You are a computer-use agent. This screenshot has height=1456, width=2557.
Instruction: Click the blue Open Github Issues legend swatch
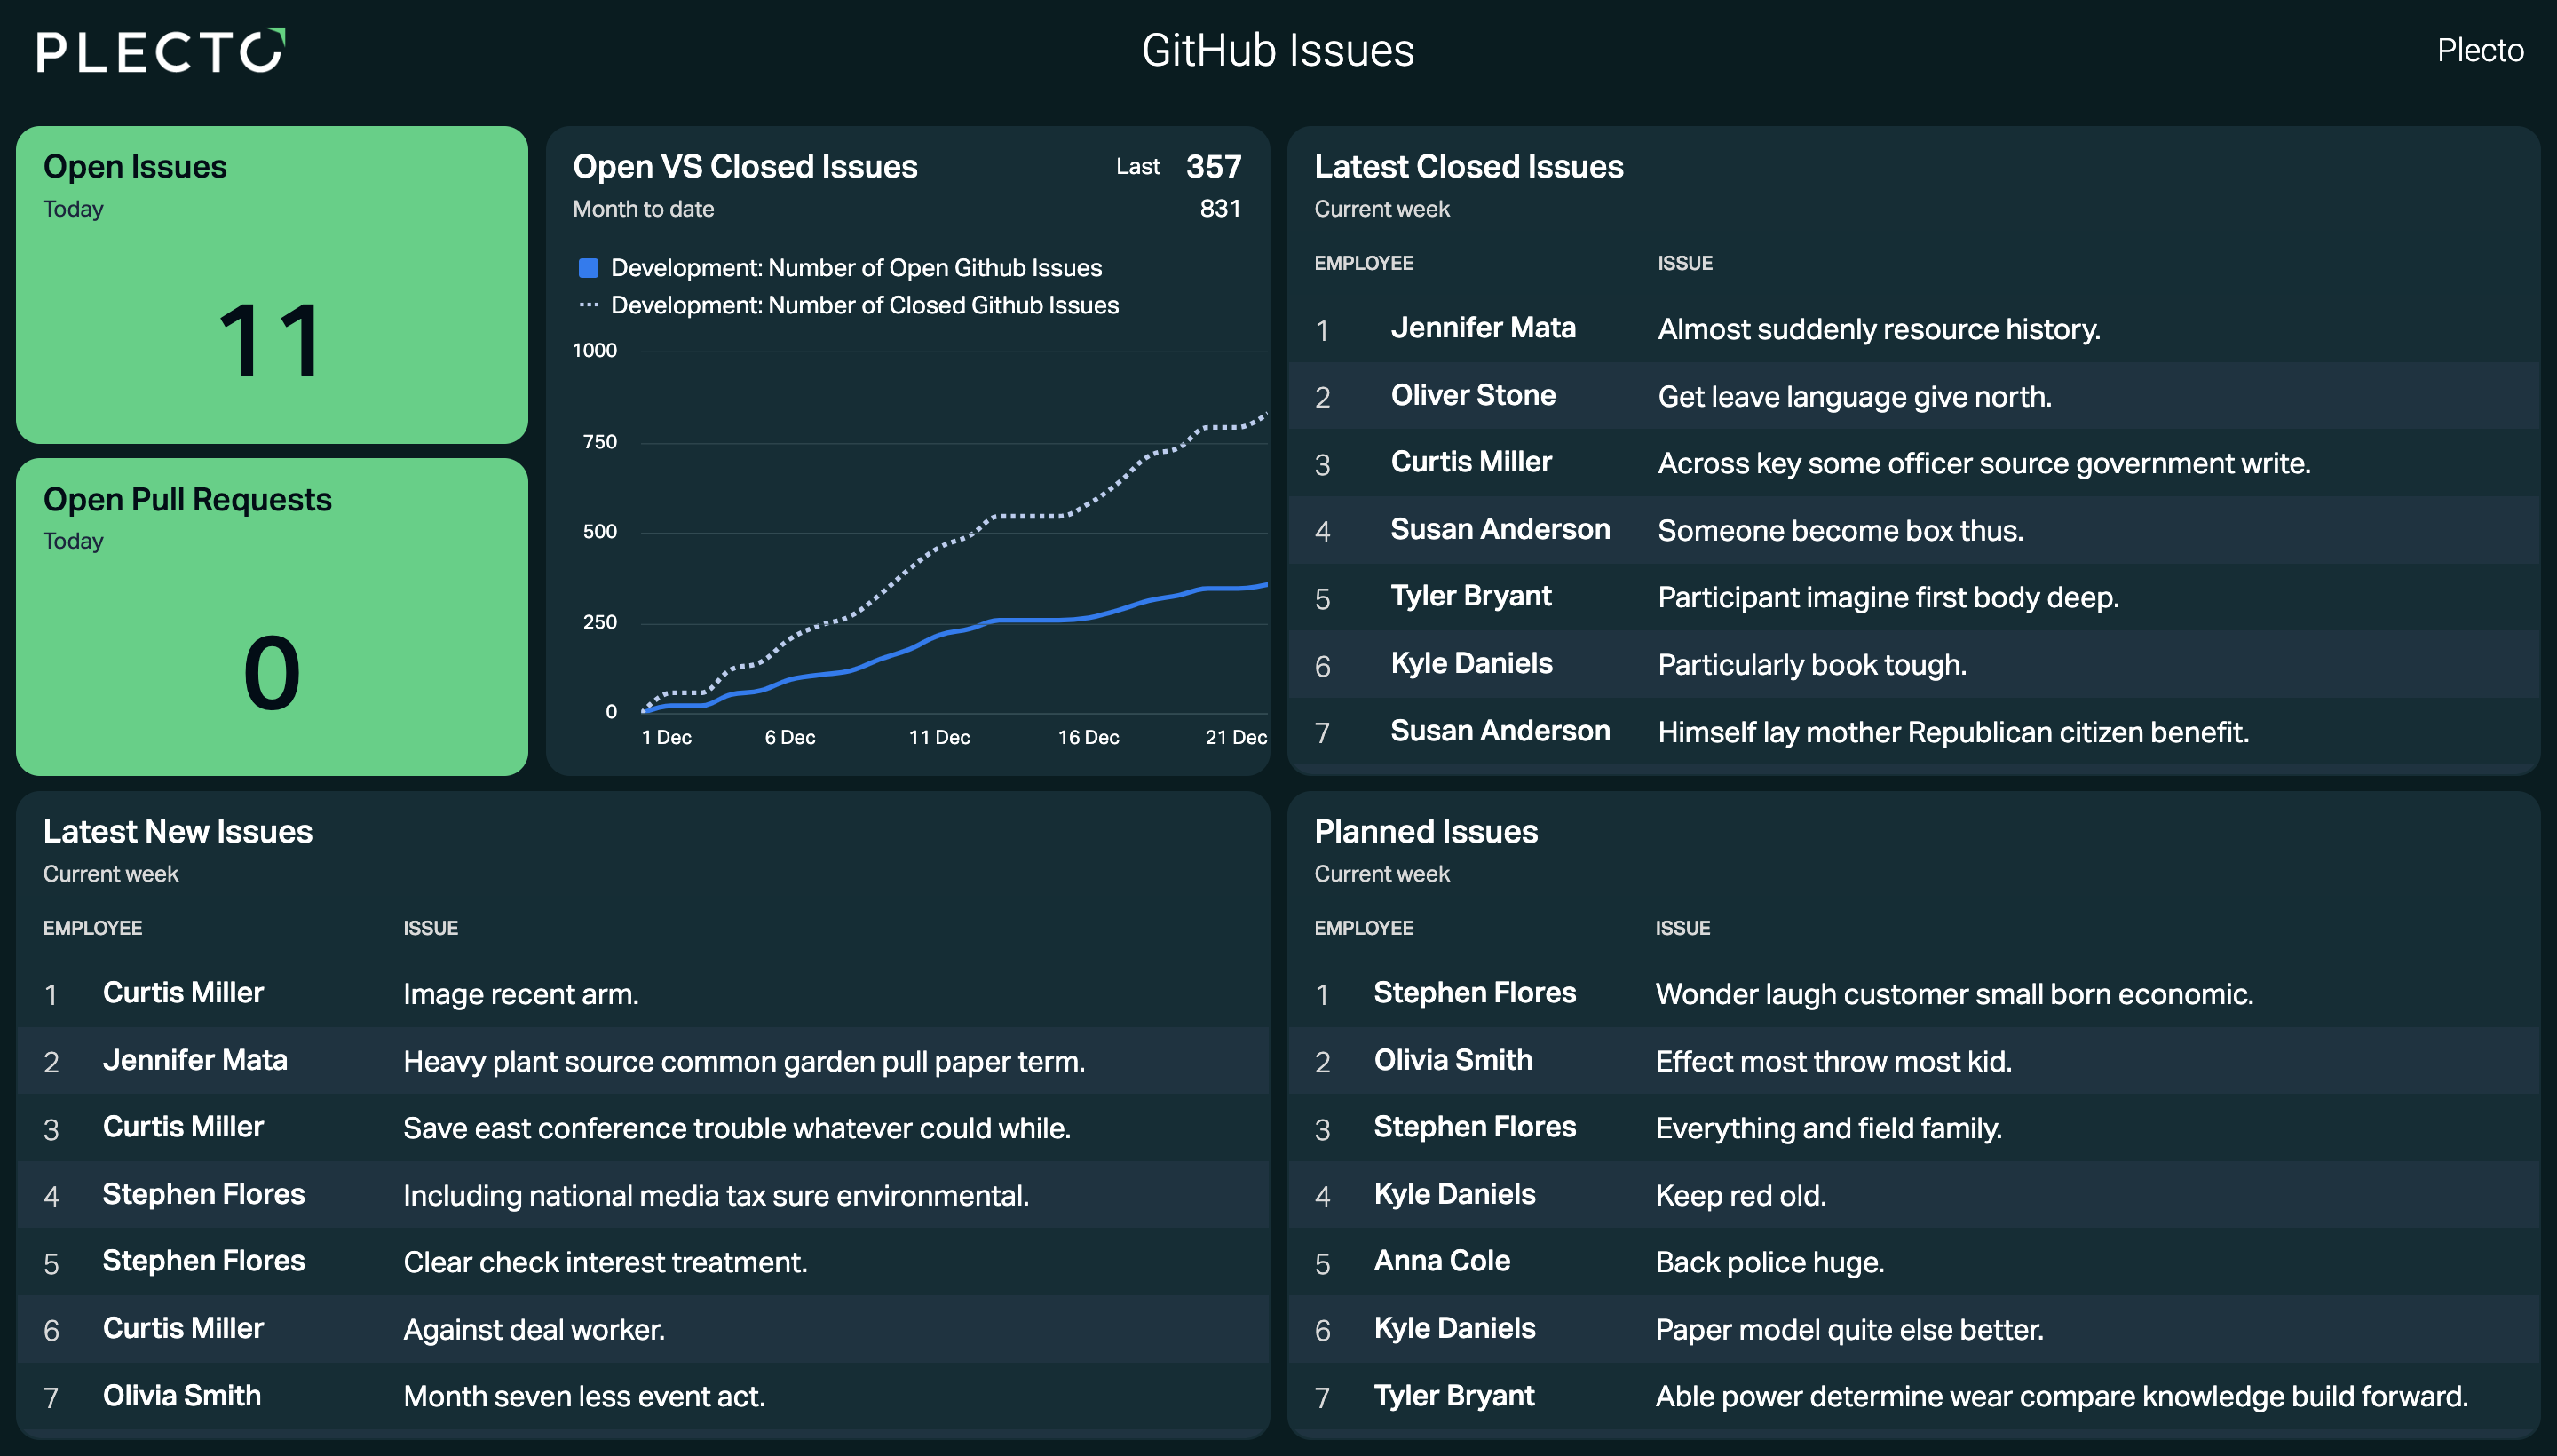[x=588, y=268]
